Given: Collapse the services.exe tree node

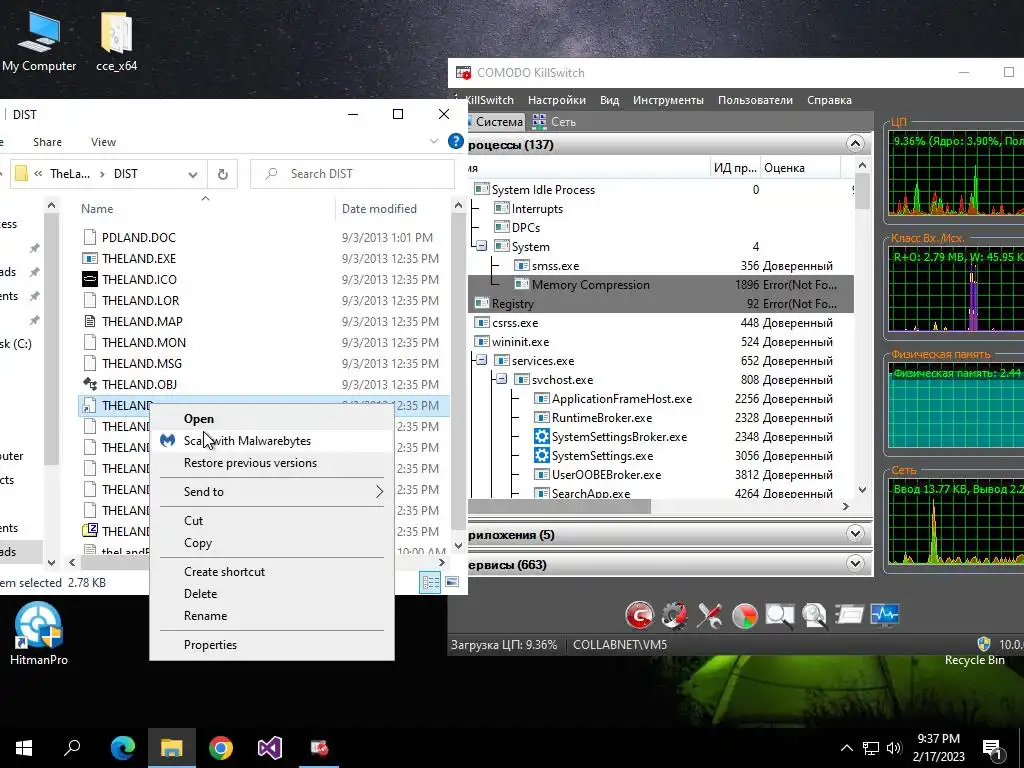Looking at the screenshot, I should pyautogui.click(x=481, y=360).
